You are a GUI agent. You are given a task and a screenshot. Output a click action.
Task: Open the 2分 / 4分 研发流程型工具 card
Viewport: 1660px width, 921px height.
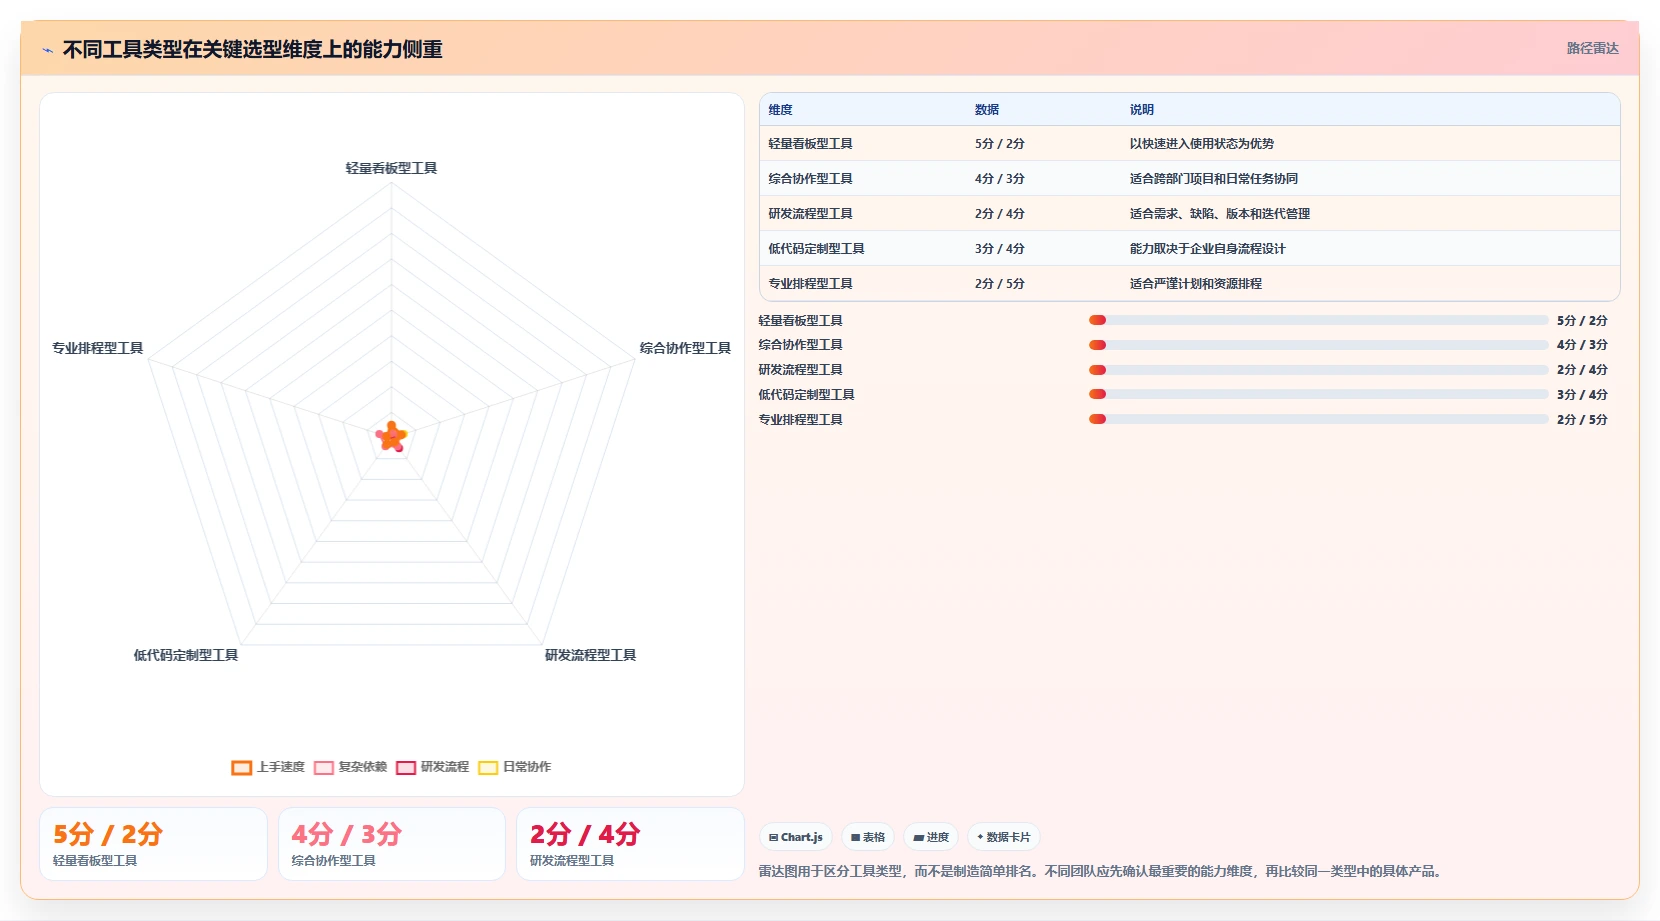click(630, 844)
